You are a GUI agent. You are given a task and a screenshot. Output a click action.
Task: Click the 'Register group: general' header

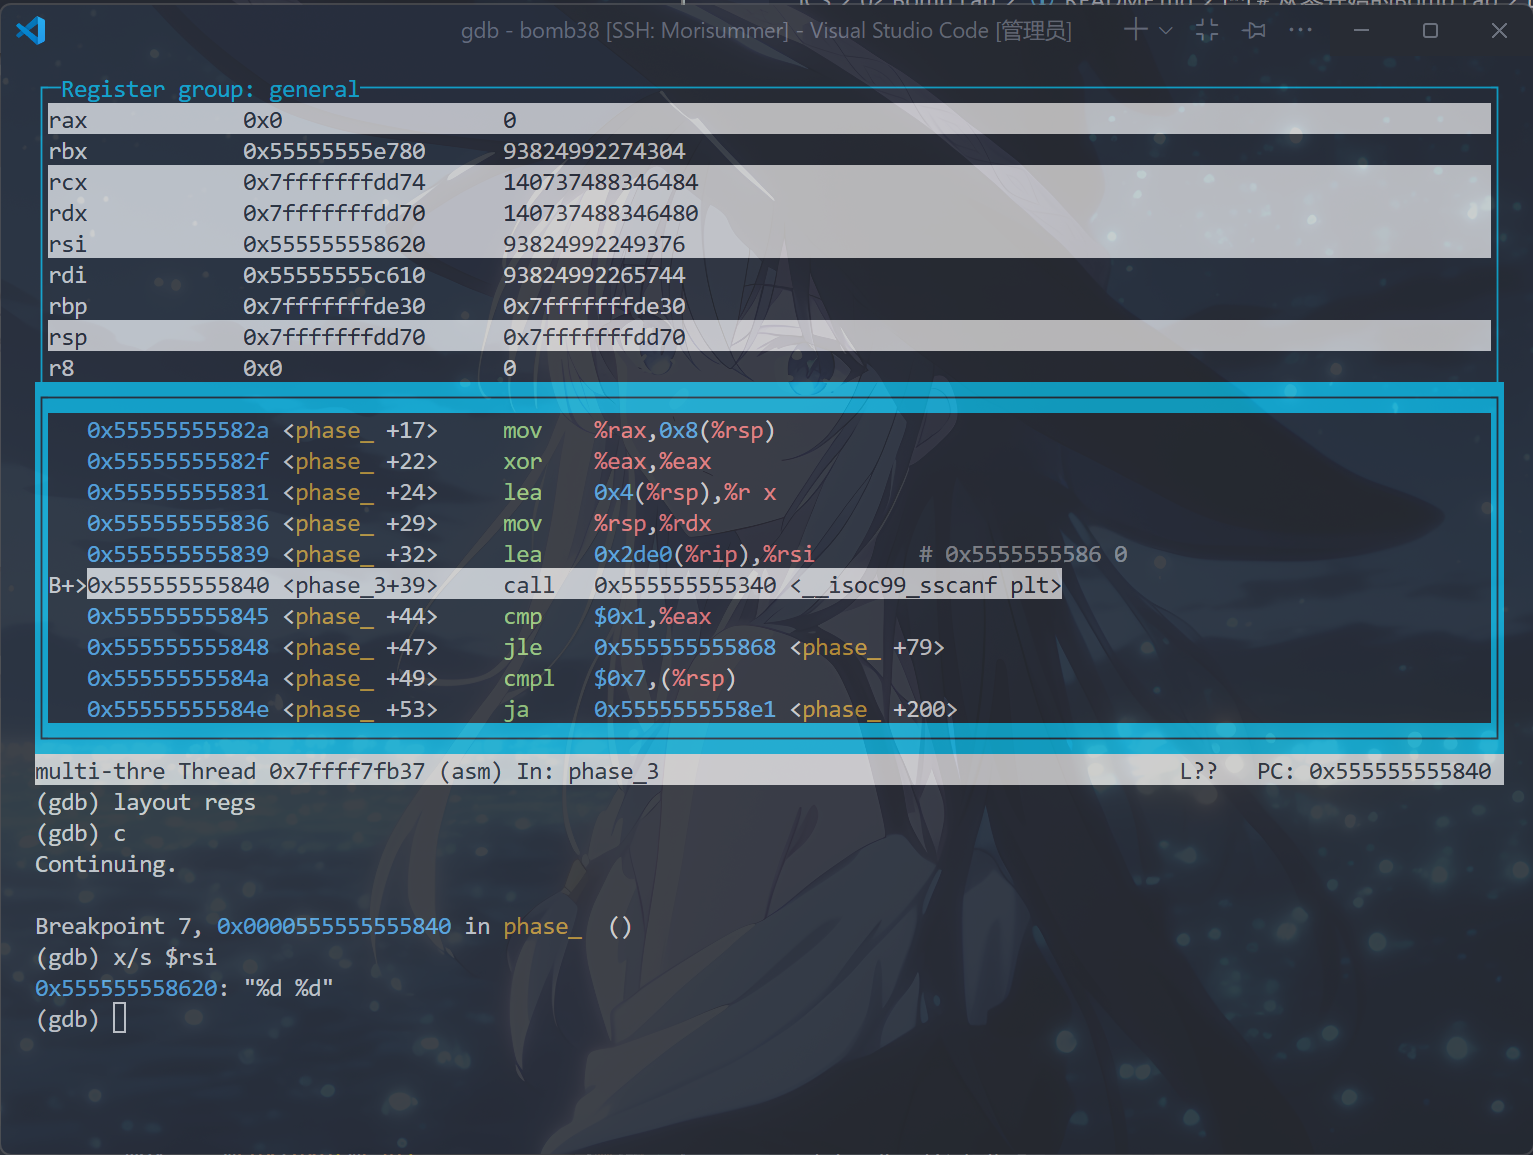click(209, 89)
